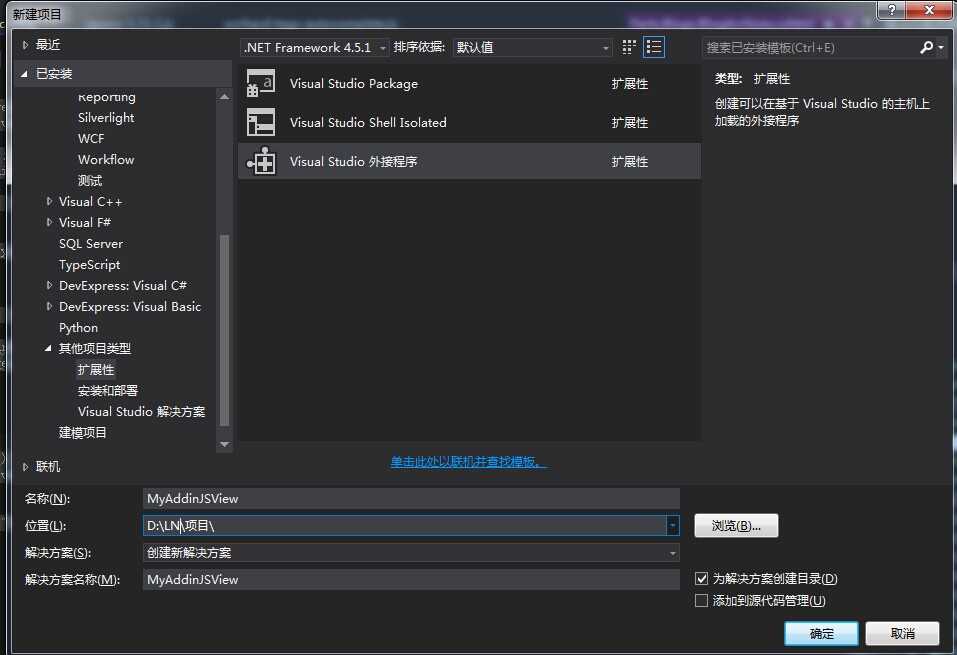
Task: Click the 取消 button
Action: pos(902,634)
